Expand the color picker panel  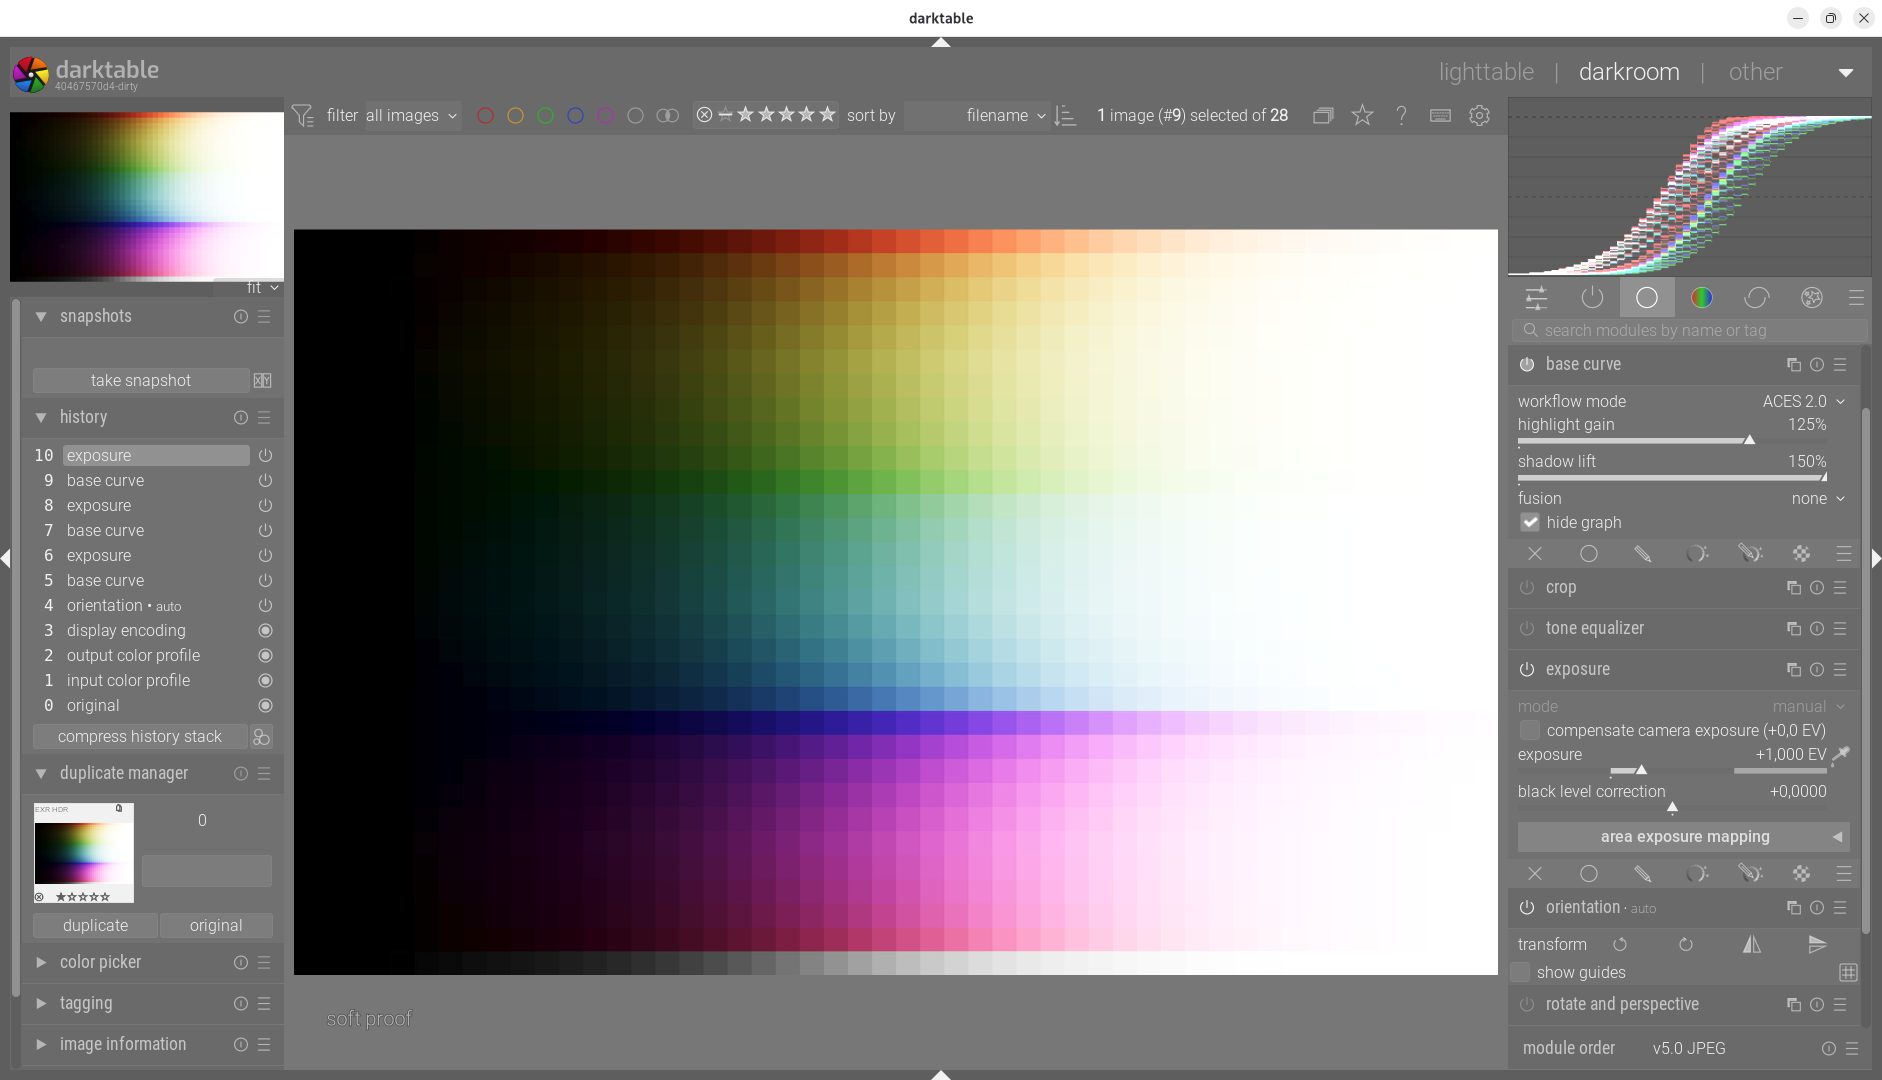click(x=100, y=962)
